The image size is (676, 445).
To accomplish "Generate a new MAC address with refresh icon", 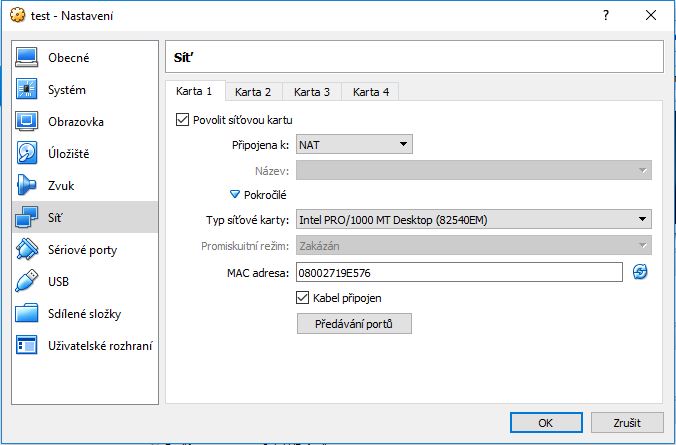I will [x=640, y=272].
